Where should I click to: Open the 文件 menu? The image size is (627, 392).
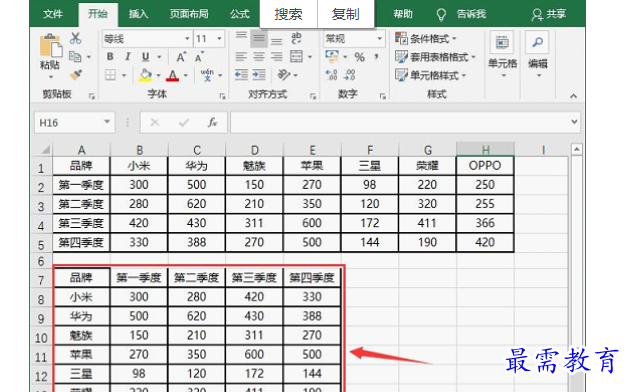(x=53, y=14)
